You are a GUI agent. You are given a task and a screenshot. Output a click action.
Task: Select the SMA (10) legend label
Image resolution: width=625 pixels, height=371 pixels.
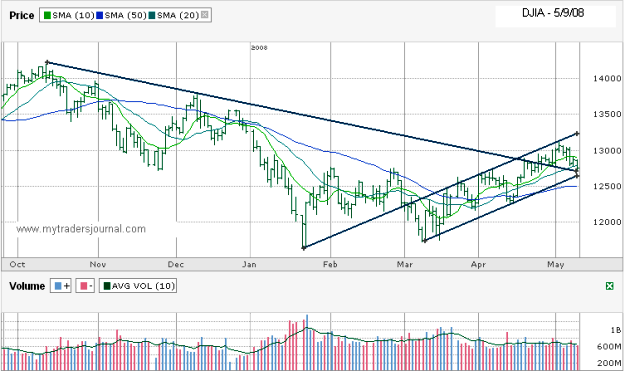tap(73, 16)
